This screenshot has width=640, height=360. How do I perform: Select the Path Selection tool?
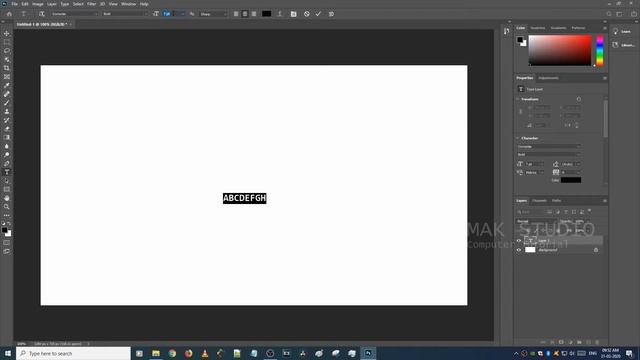(x=7, y=180)
